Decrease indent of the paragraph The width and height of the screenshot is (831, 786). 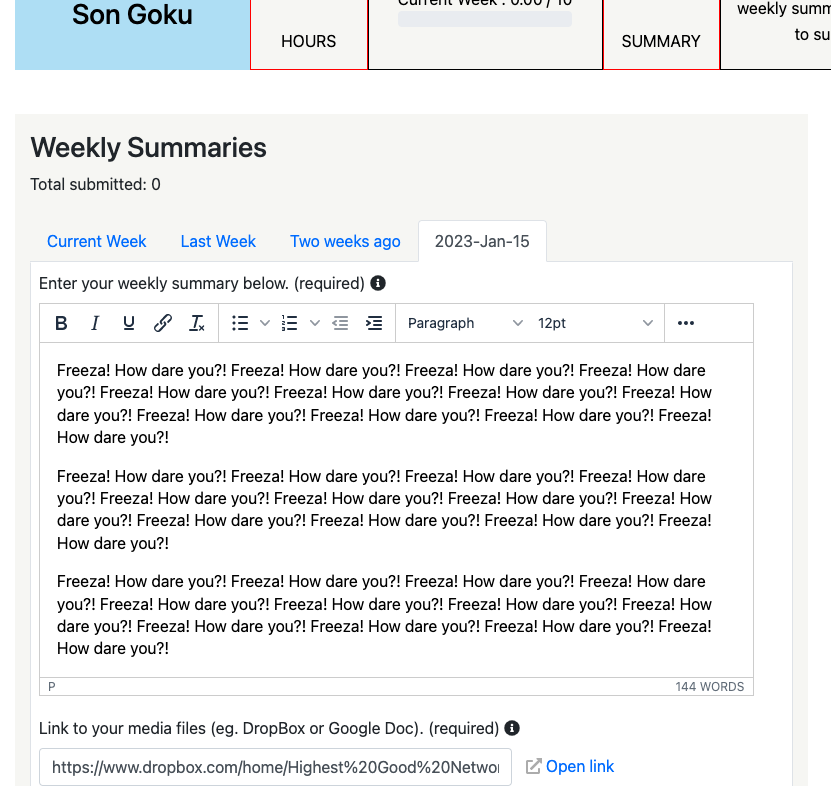pos(340,323)
